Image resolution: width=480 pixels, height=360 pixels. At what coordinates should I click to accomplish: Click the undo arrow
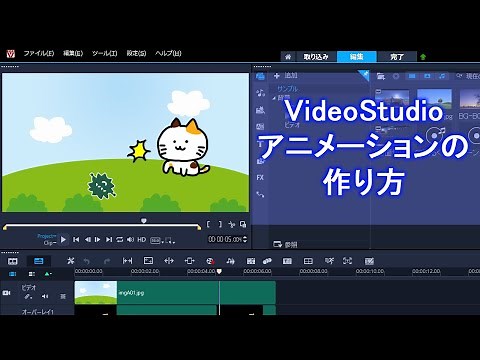pos(87,261)
